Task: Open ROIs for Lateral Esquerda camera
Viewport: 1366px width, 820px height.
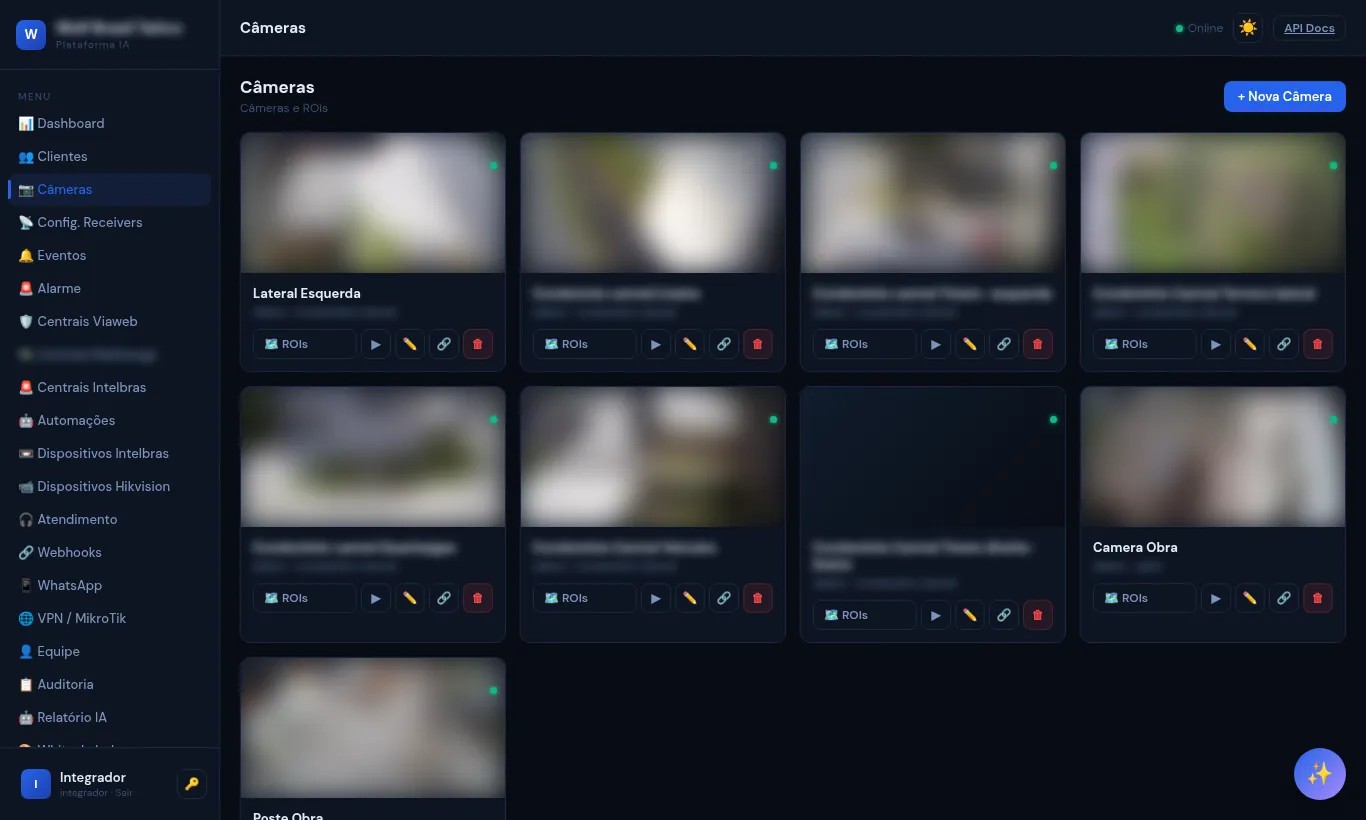Action: point(305,344)
